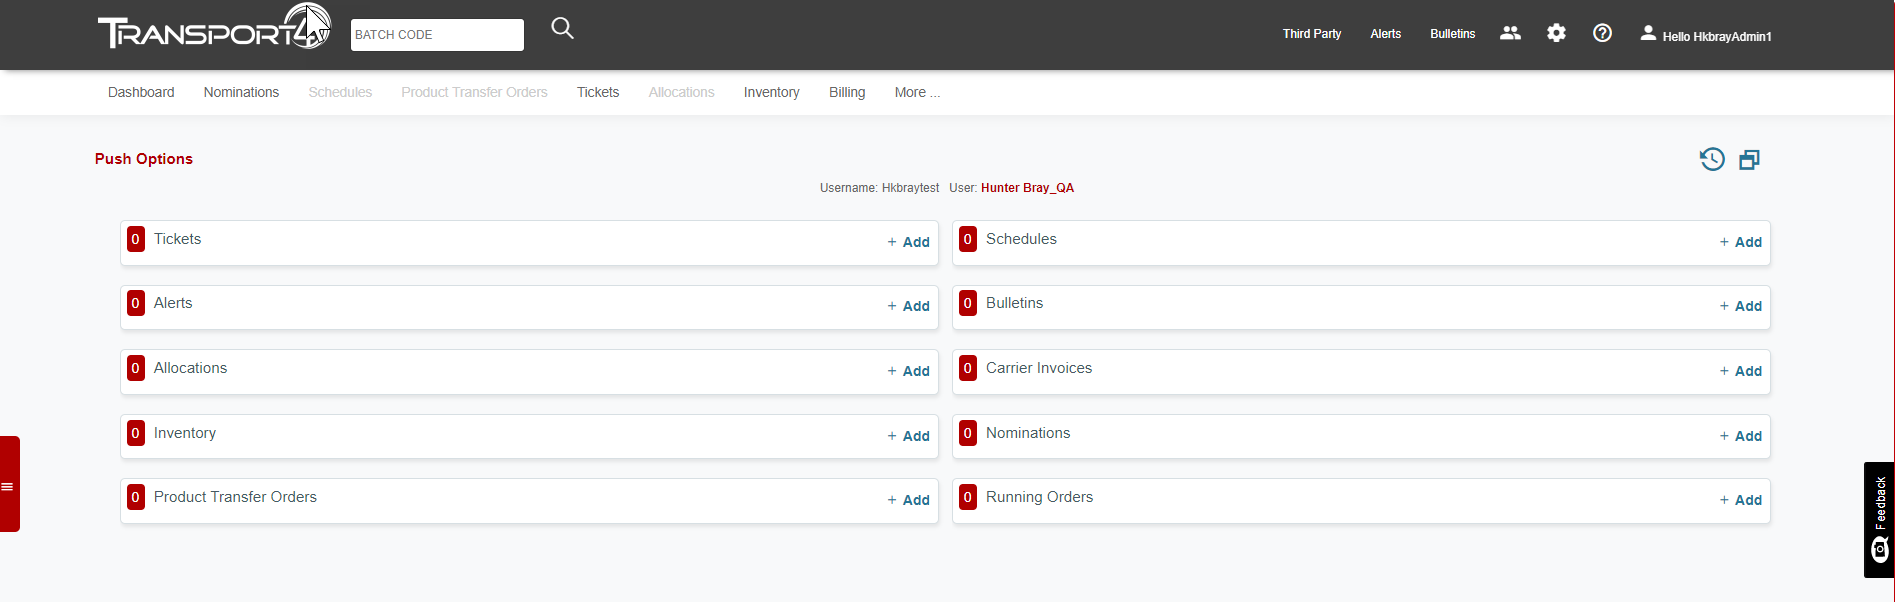Viewport: 1895px width, 602px height.
Task: Switch to the Inventory tab
Action: click(x=771, y=92)
